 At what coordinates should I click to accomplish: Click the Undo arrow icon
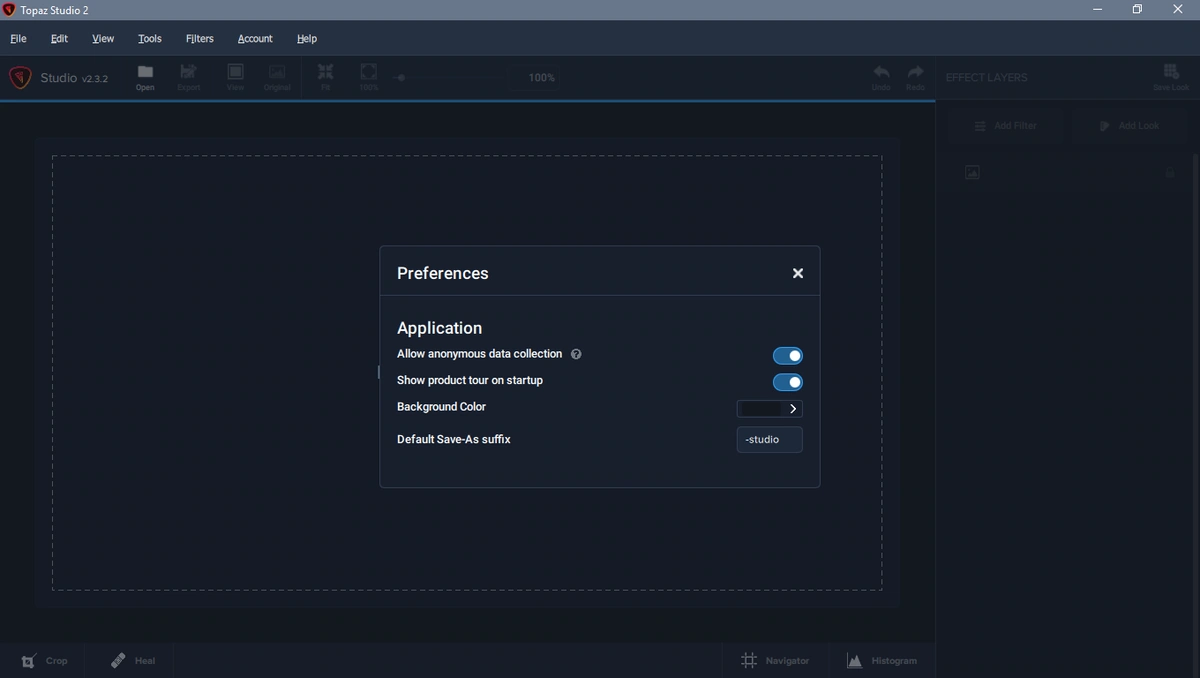[x=881, y=77]
